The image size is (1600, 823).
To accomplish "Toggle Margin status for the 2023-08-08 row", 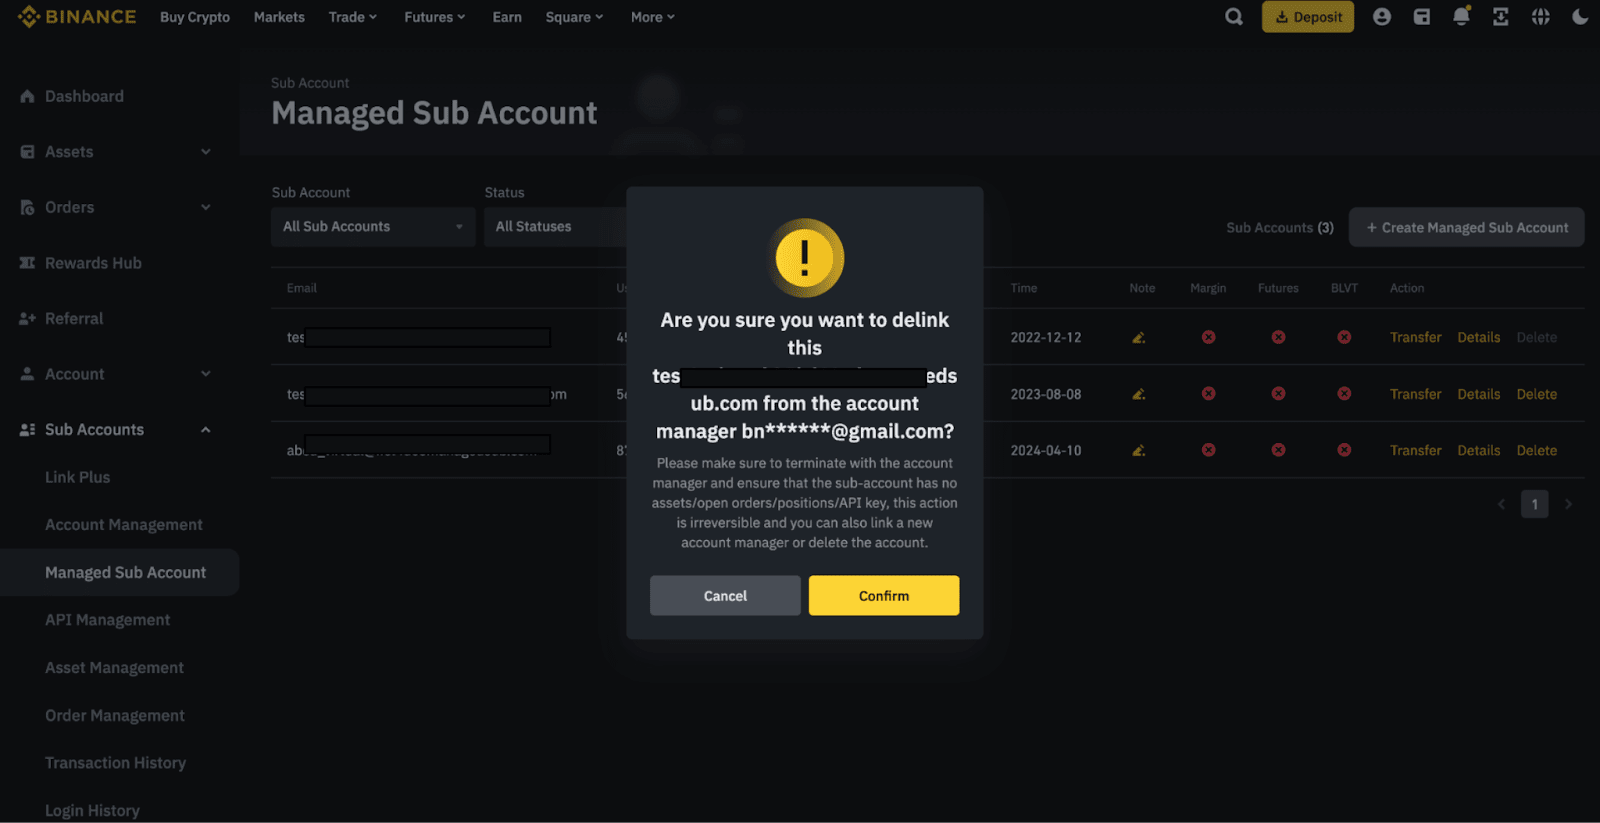I will click(x=1208, y=394).
